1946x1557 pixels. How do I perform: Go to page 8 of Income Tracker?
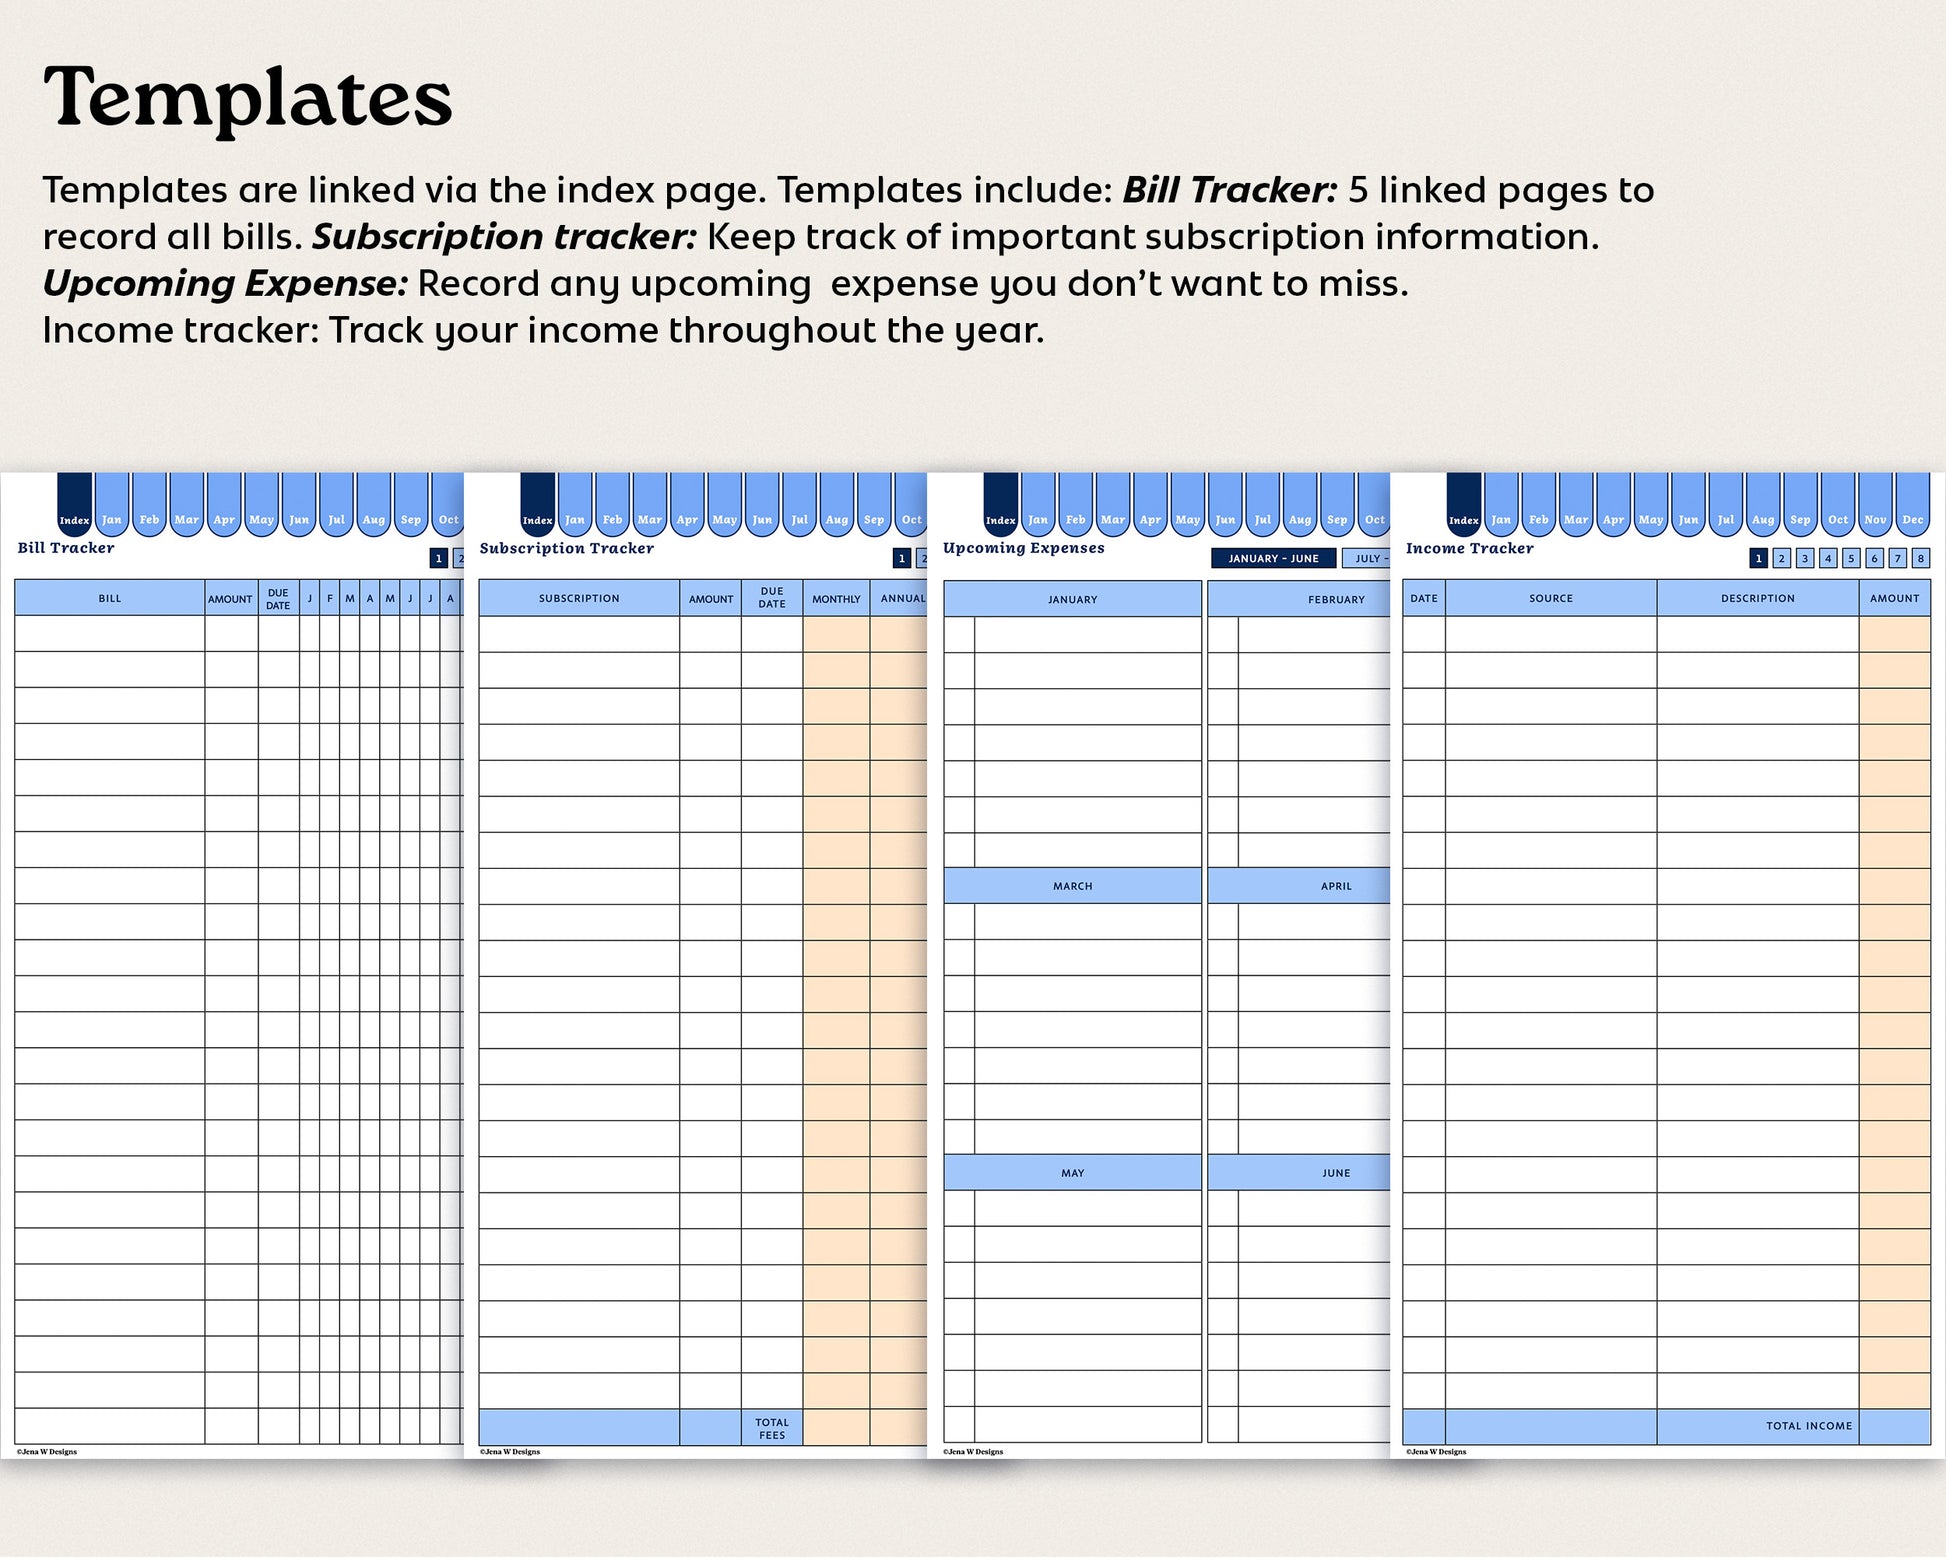tap(1920, 558)
